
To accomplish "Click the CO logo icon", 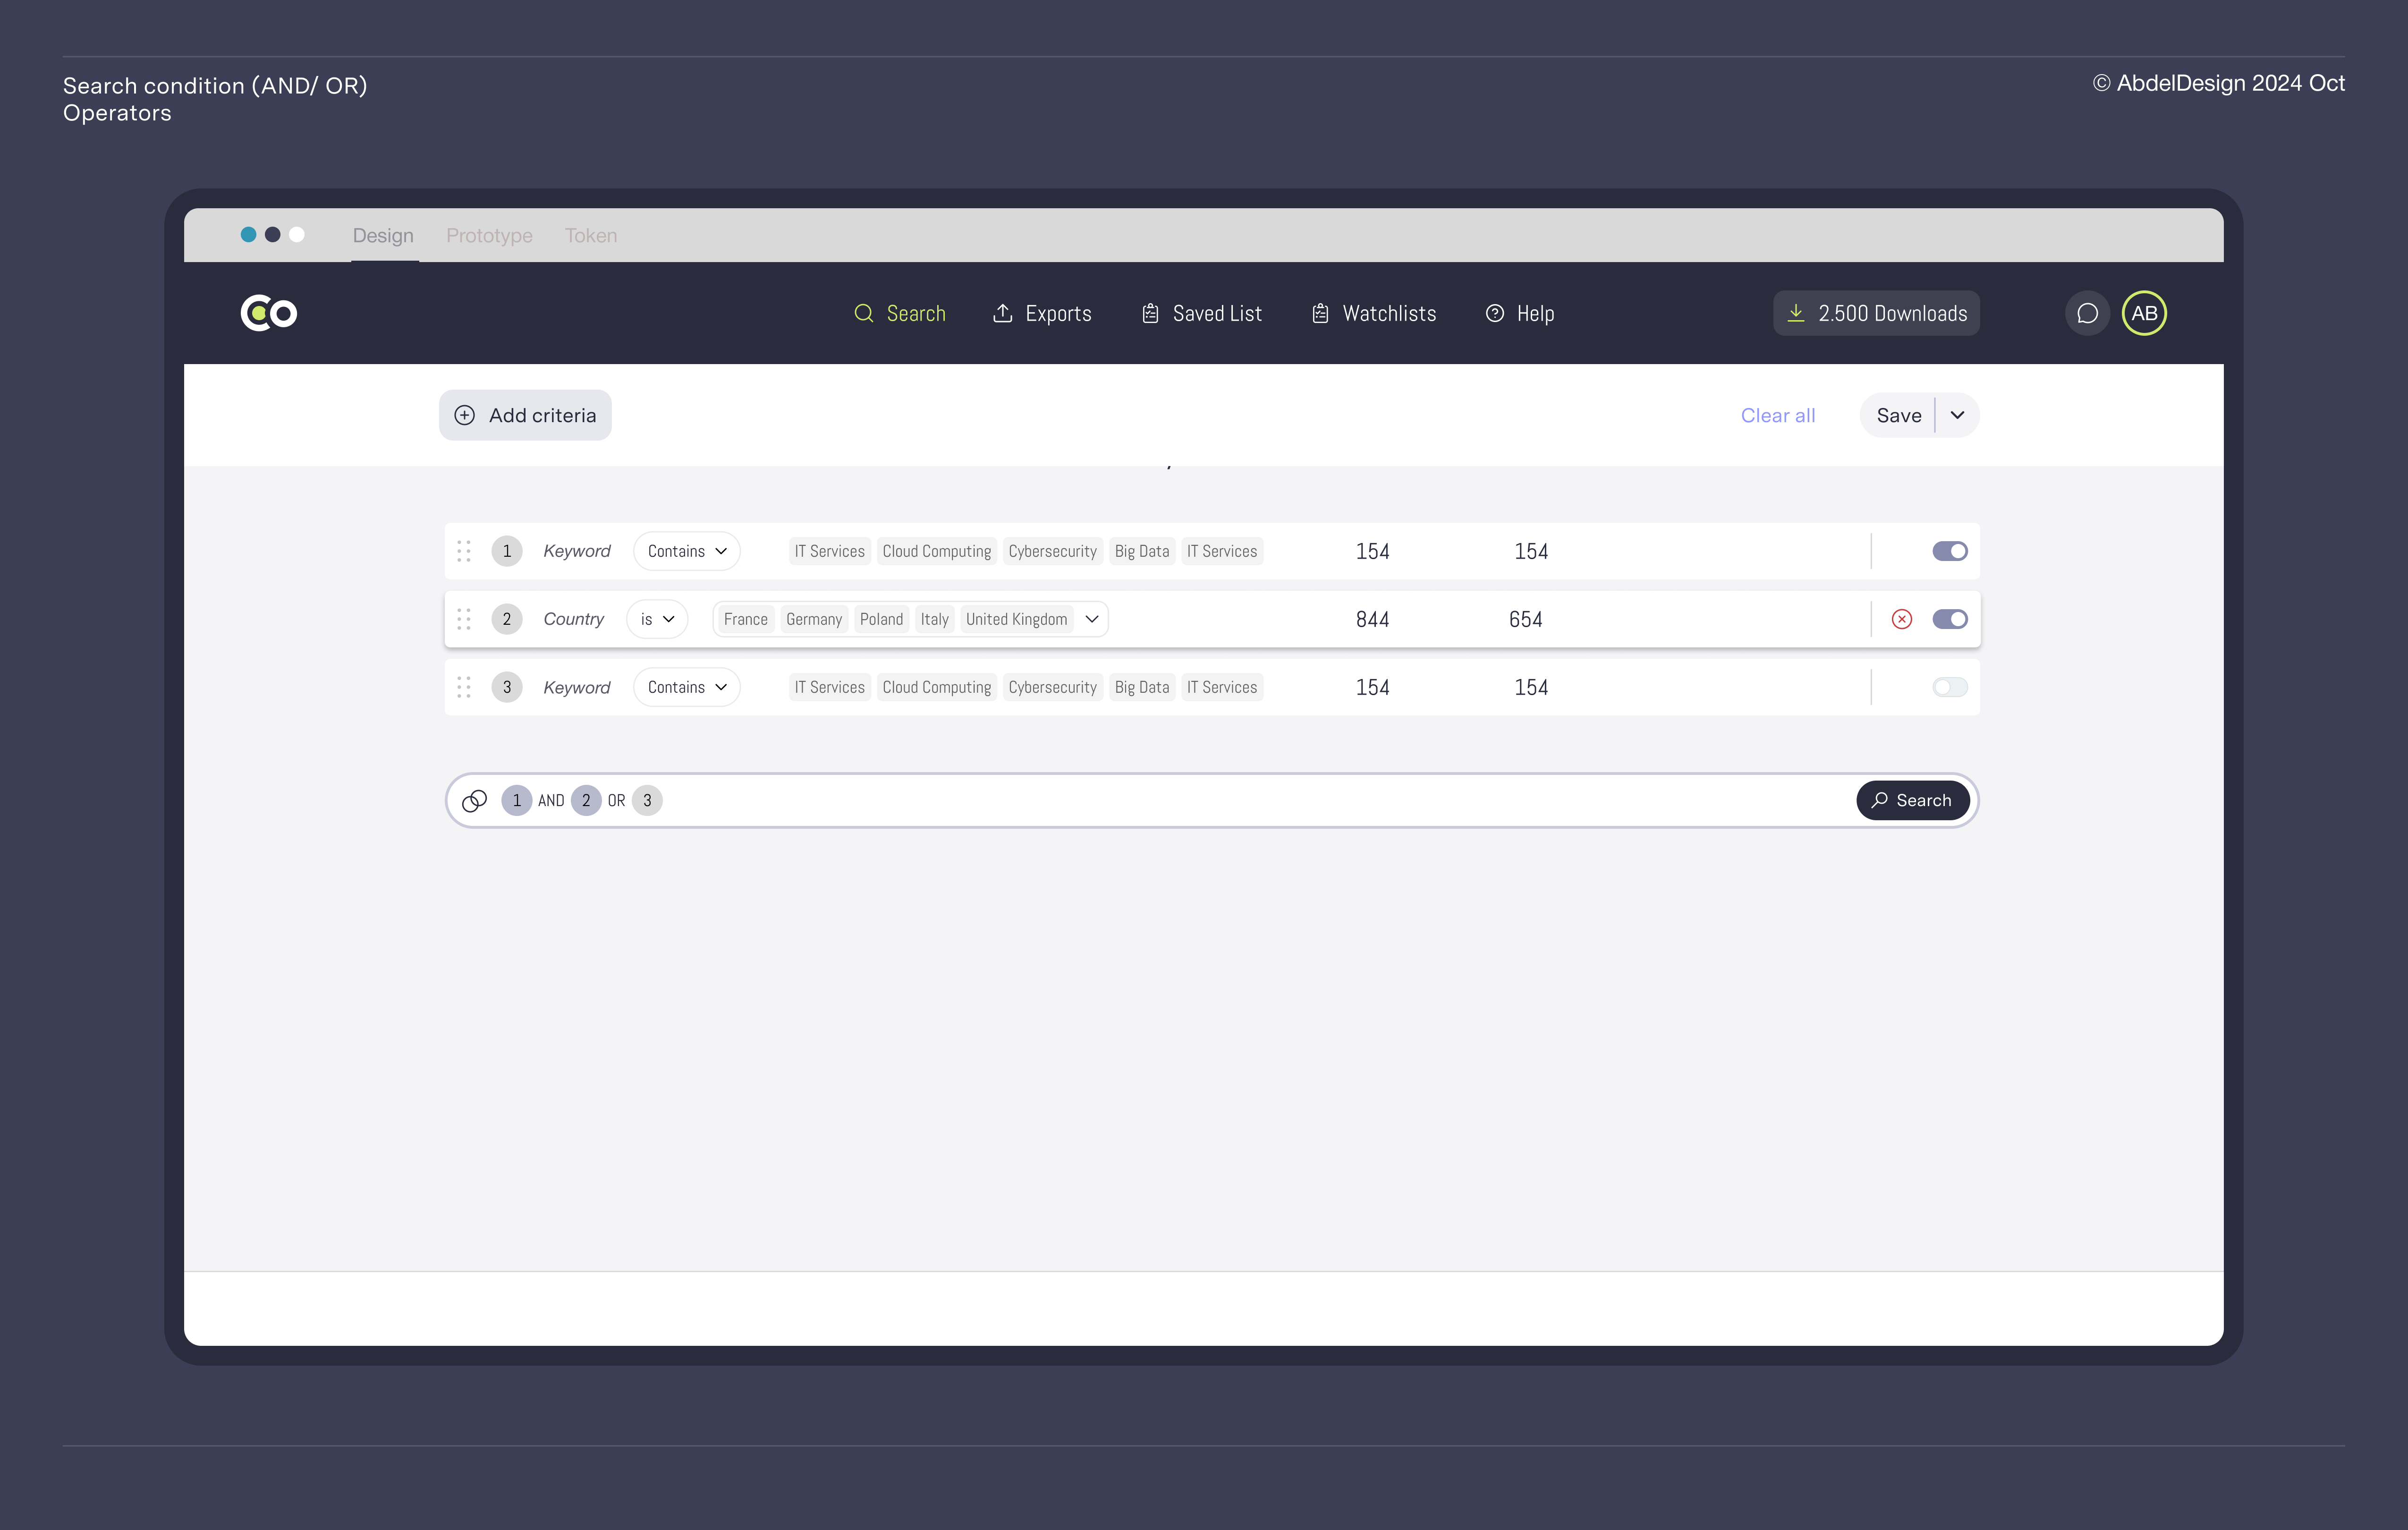I will point(268,313).
